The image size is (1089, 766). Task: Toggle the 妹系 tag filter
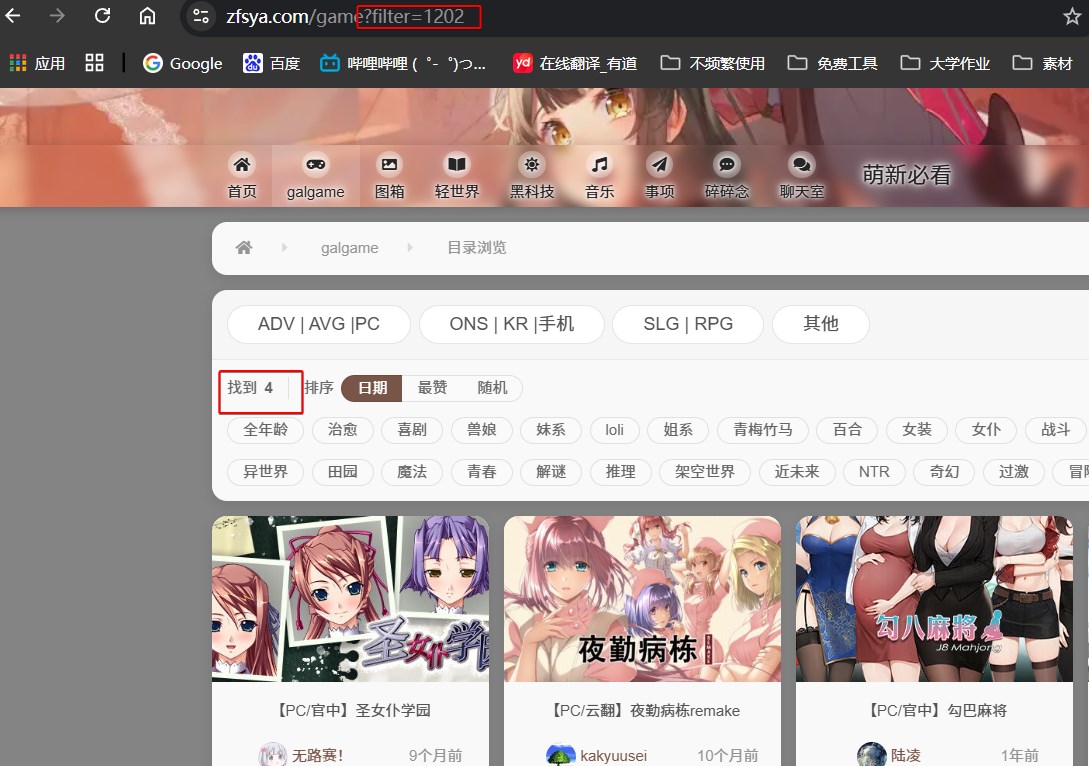tap(551, 430)
